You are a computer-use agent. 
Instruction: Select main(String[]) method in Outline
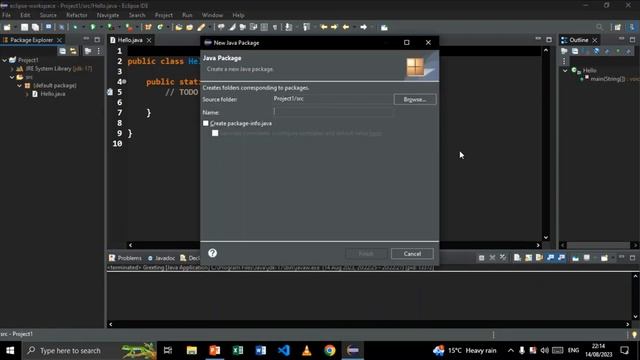click(x=607, y=79)
